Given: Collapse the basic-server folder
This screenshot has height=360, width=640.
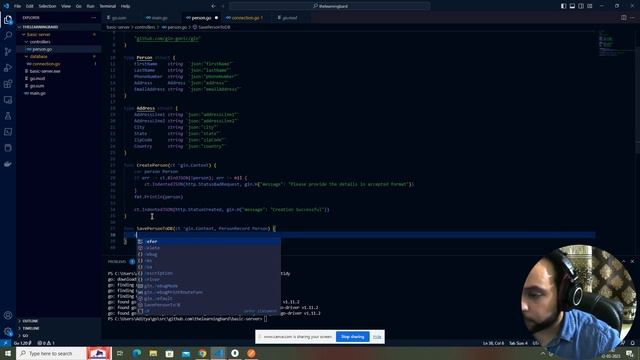Looking at the screenshot, I should [x=38, y=34].
